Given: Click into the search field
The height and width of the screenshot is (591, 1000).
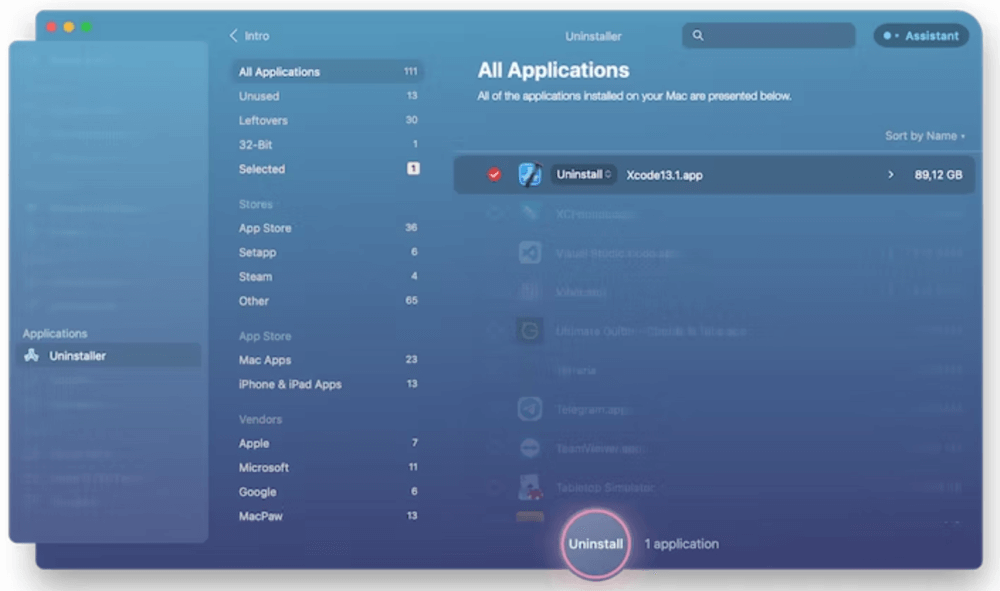Looking at the screenshot, I should click(768, 36).
